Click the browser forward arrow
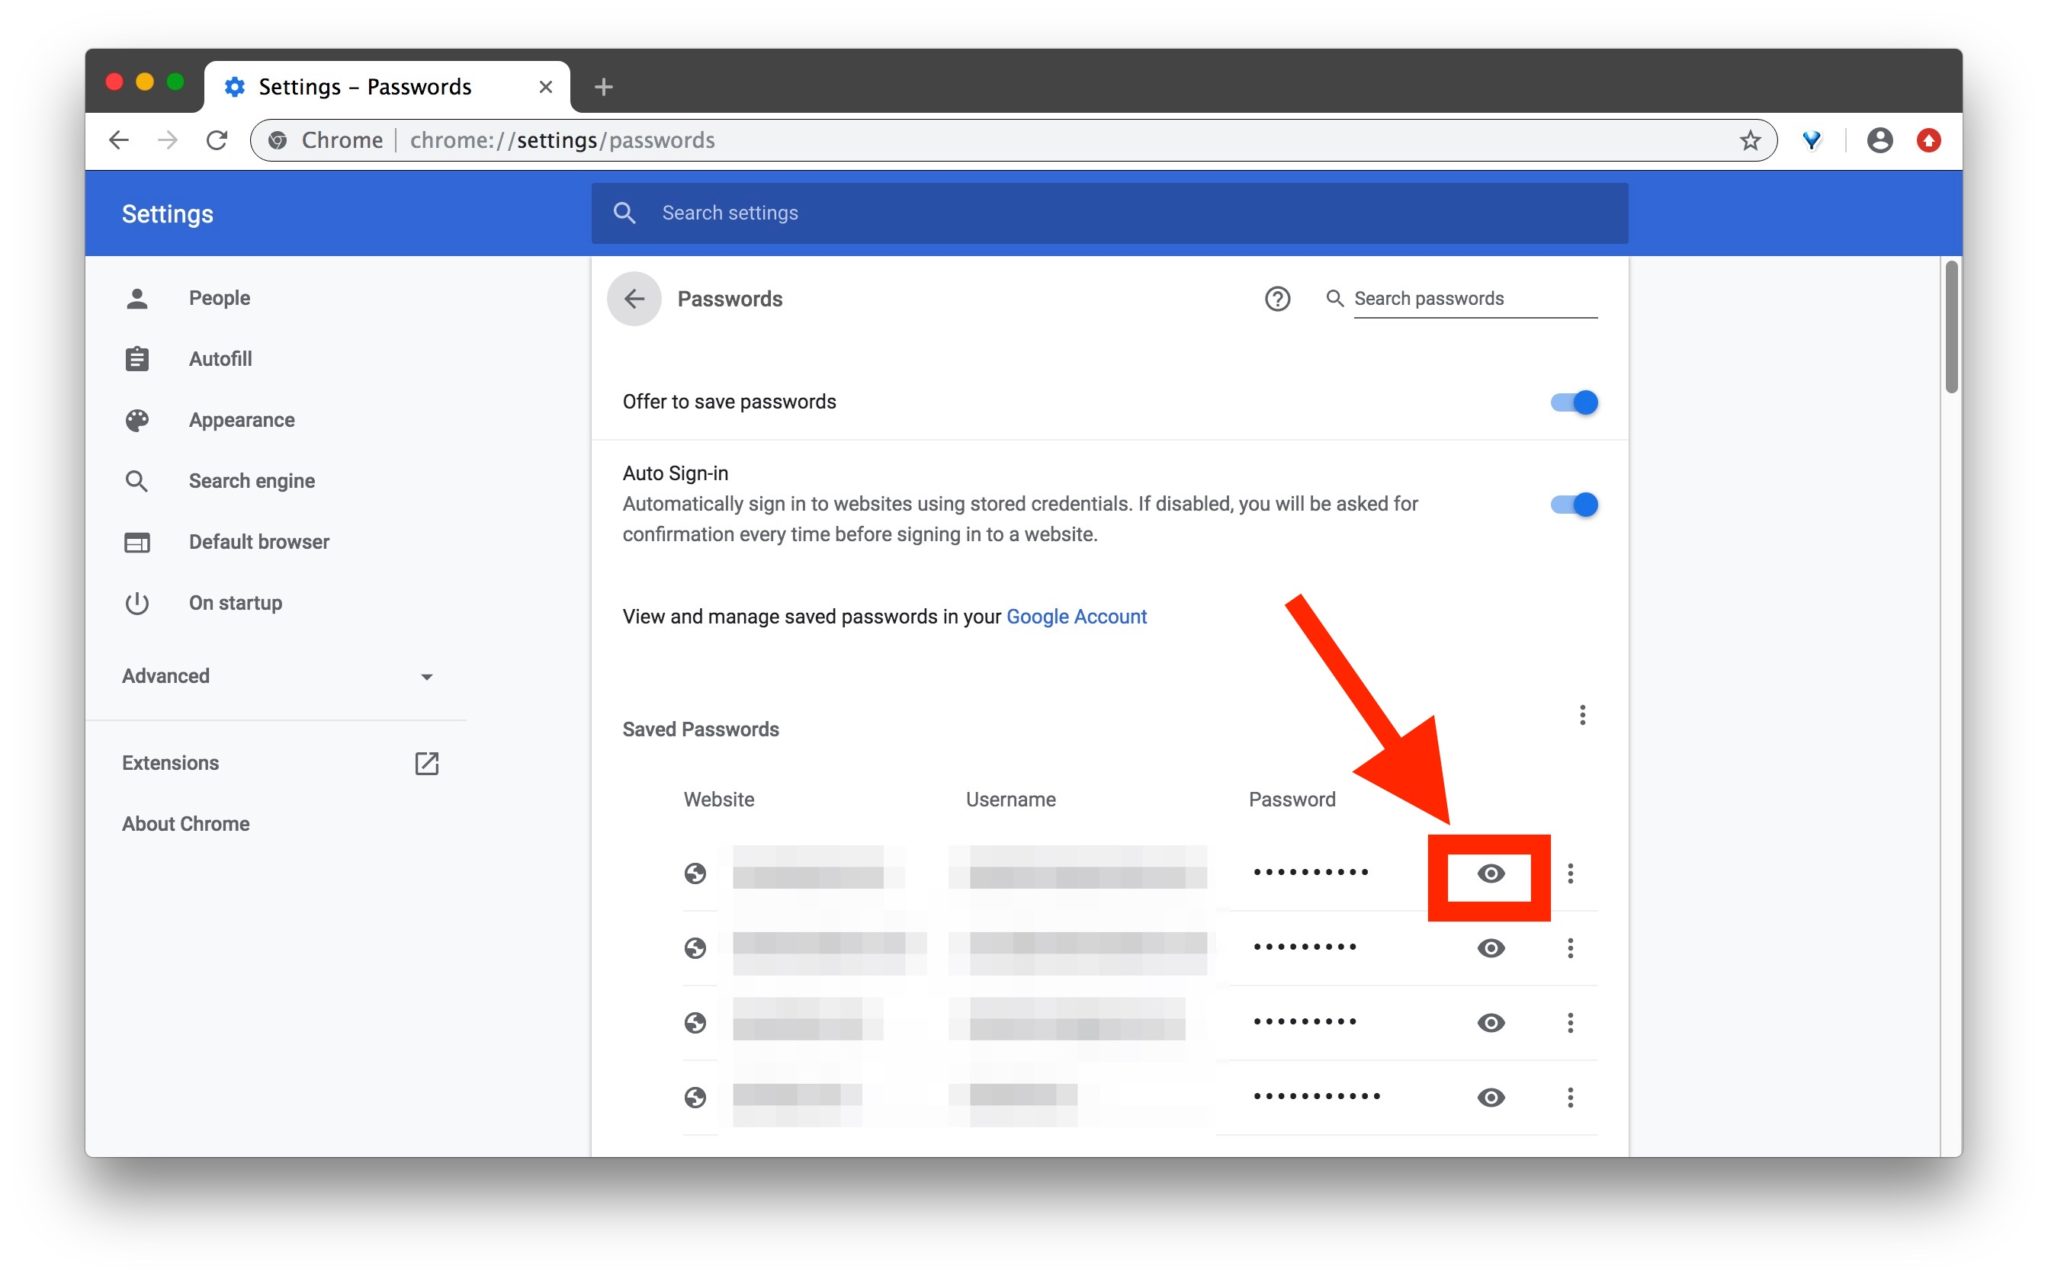This screenshot has height=1279, width=2048. tap(168, 140)
